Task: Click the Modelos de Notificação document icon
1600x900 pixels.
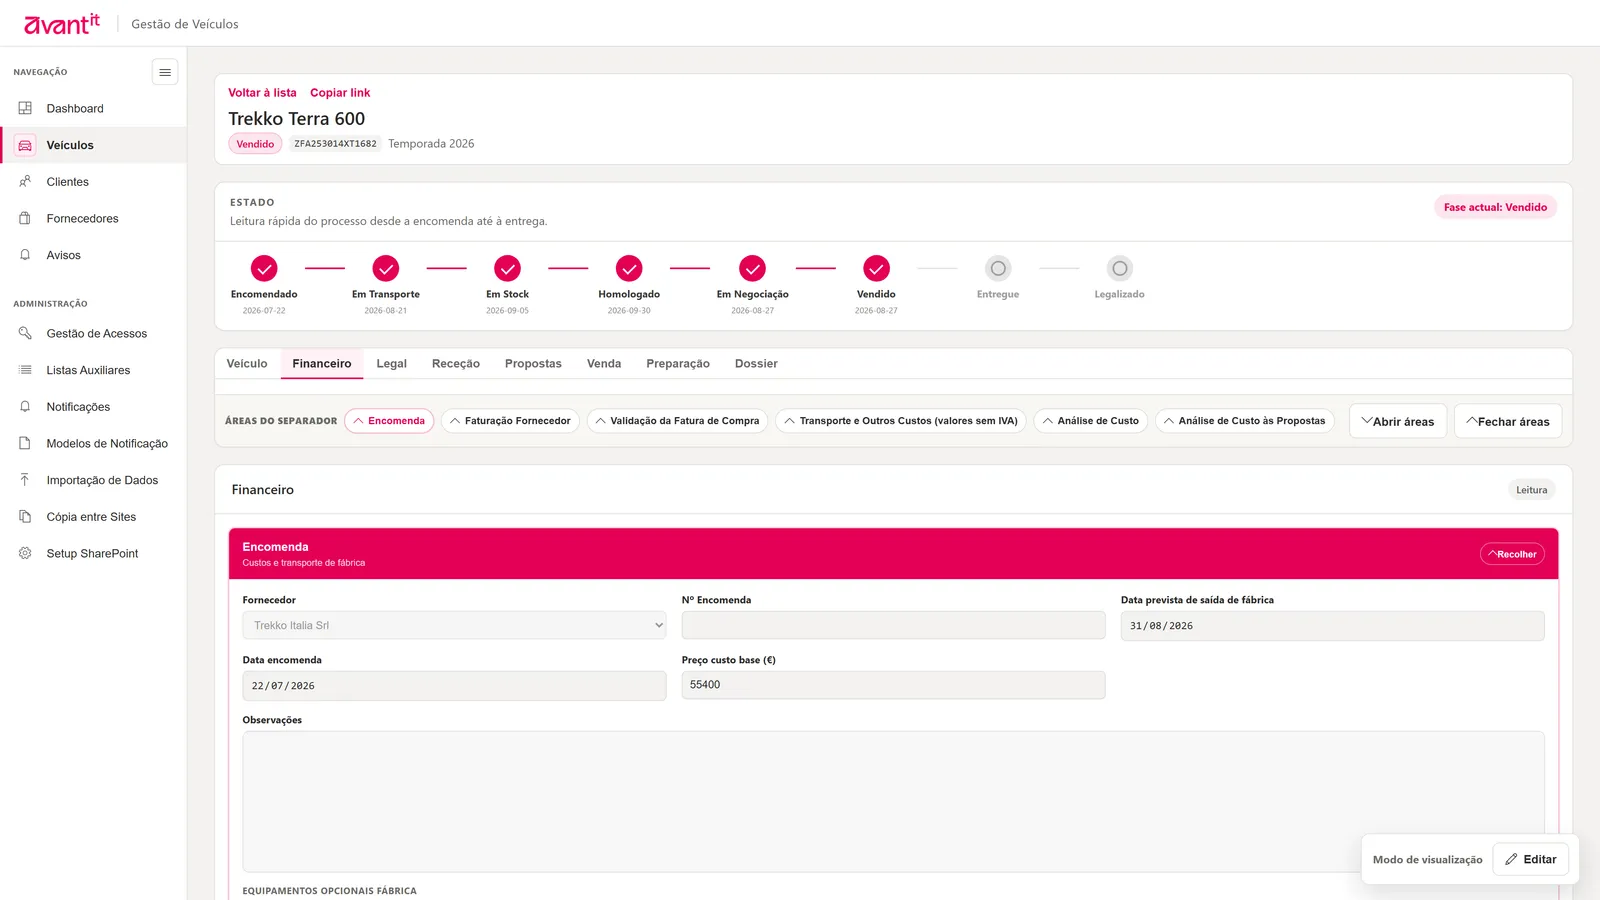Action: (x=25, y=443)
